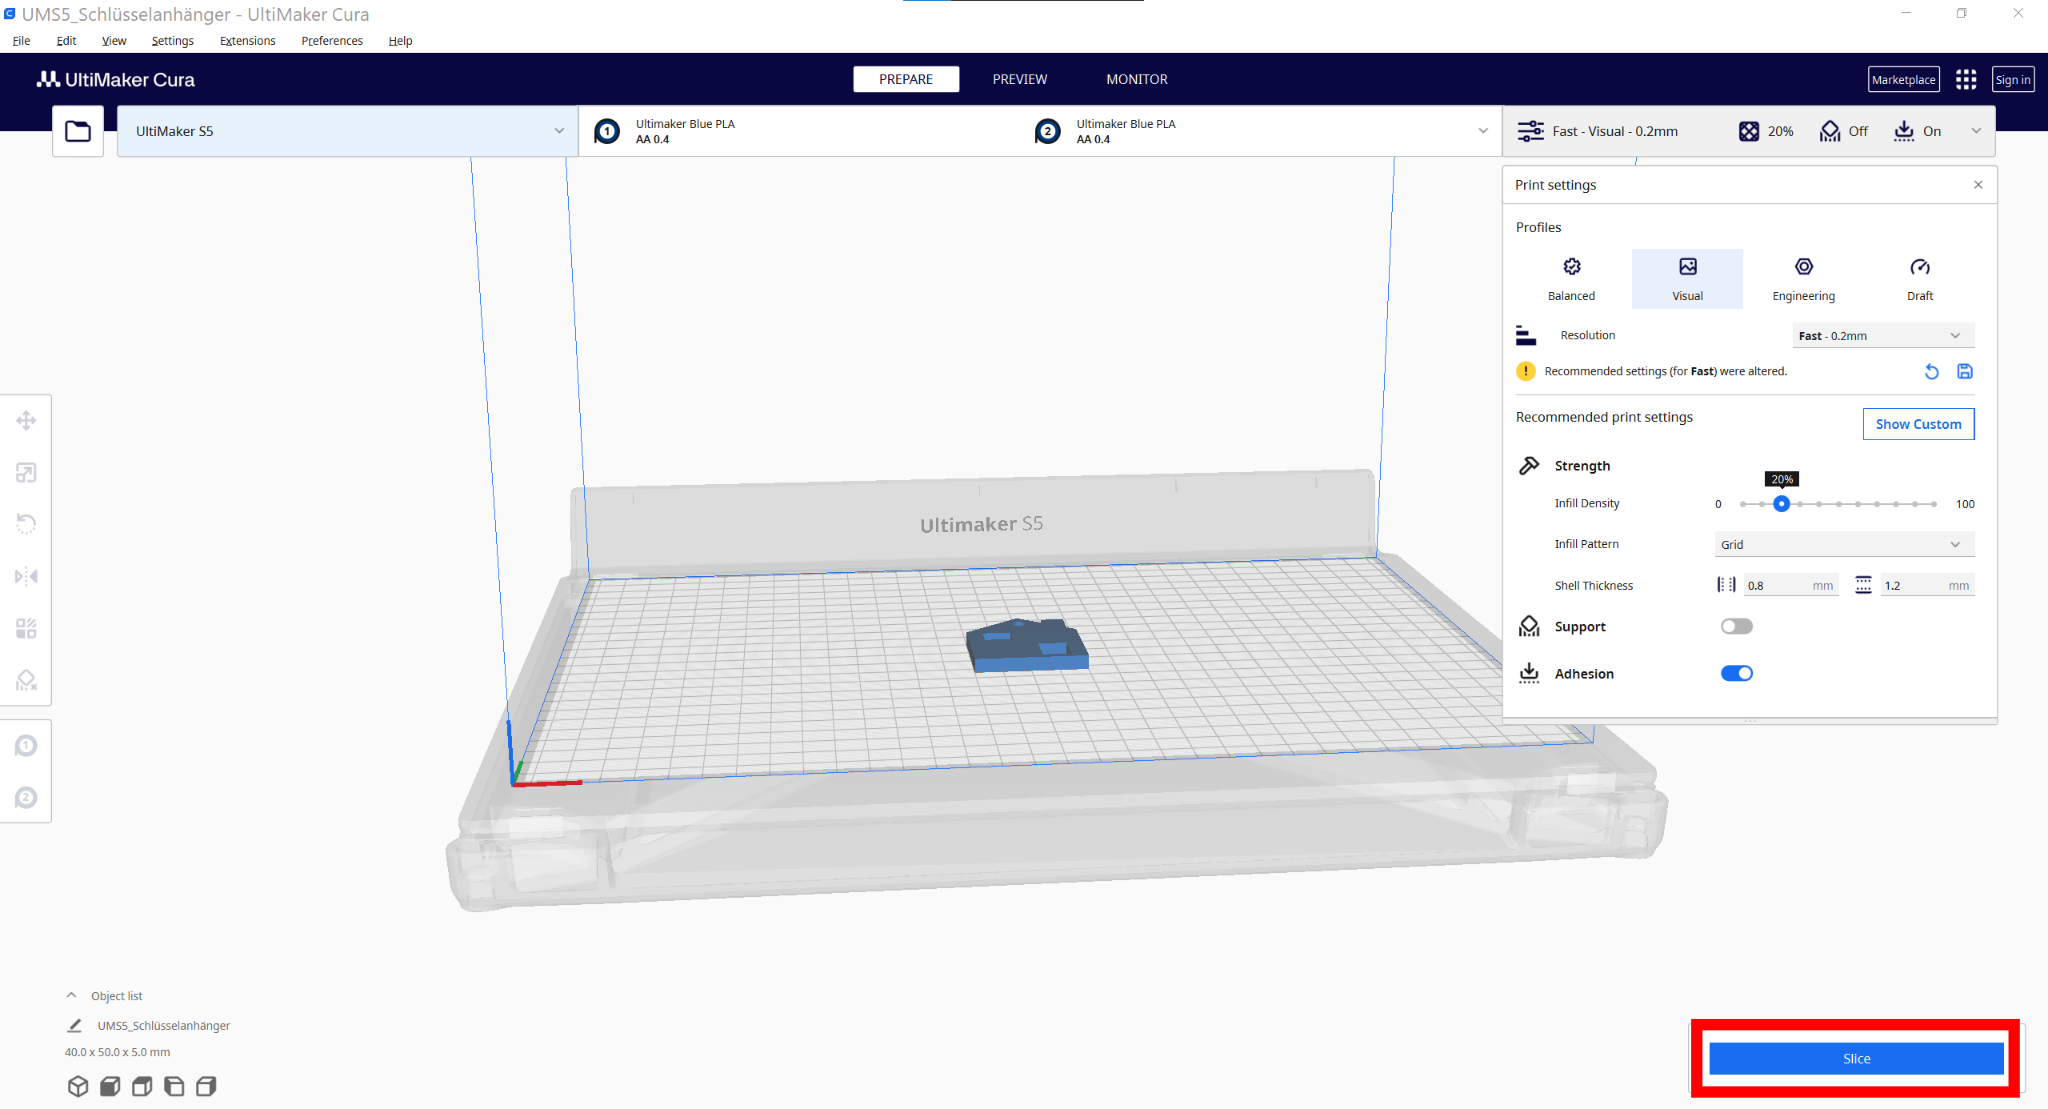Save altered settings with disk icon
This screenshot has width=2048, height=1109.
tap(1965, 371)
